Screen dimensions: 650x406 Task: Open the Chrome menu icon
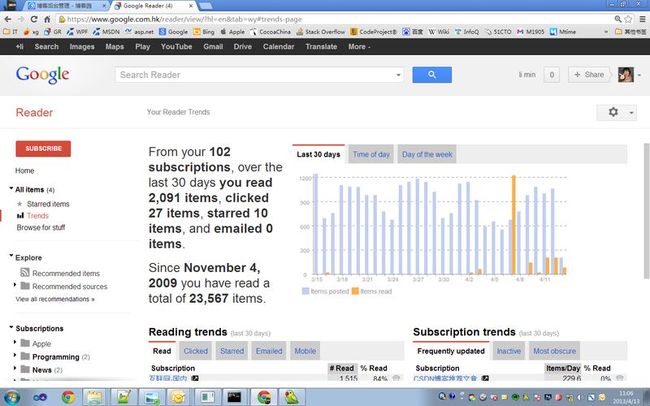click(x=642, y=19)
